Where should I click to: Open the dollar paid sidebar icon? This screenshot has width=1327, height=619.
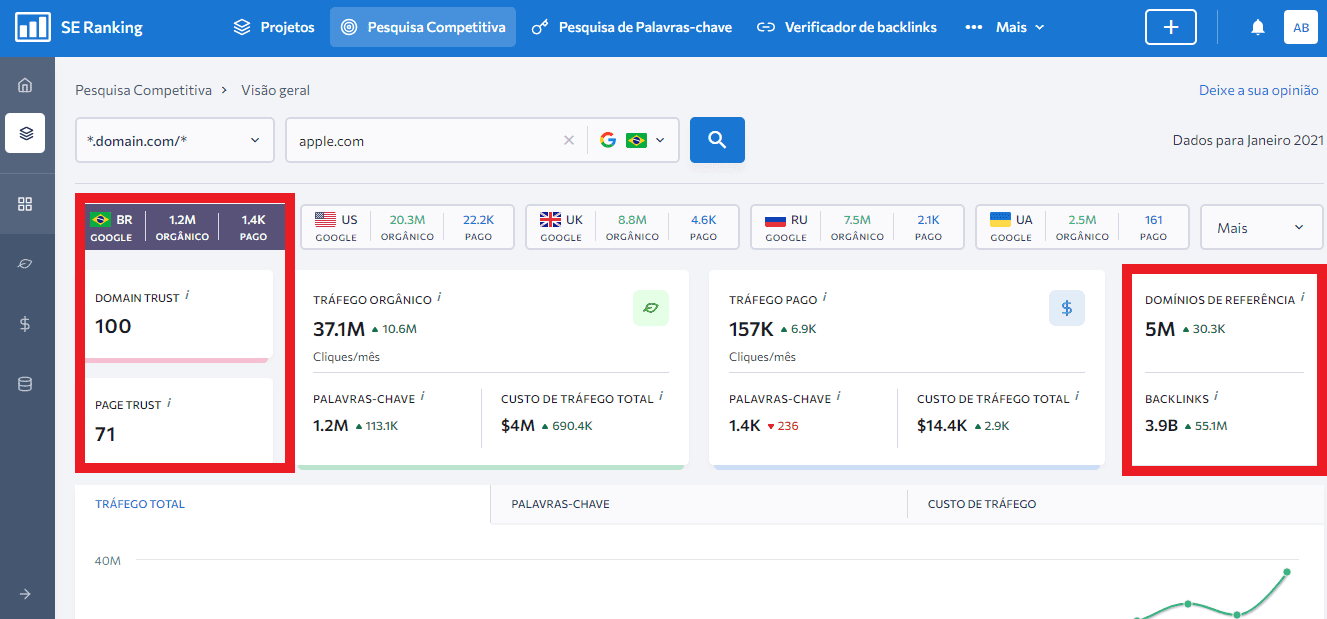coord(25,324)
